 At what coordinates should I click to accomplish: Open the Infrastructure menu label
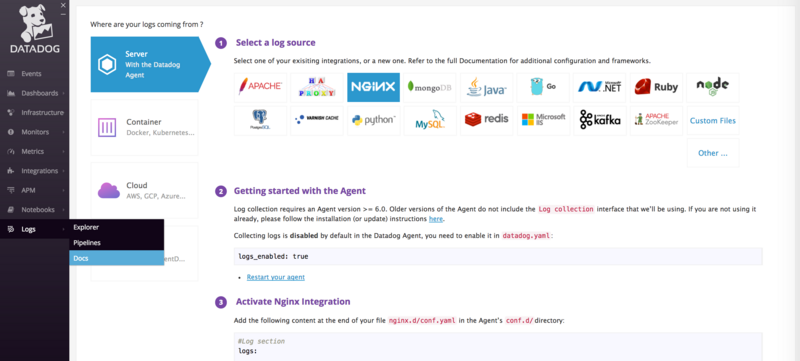coord(42,113)
